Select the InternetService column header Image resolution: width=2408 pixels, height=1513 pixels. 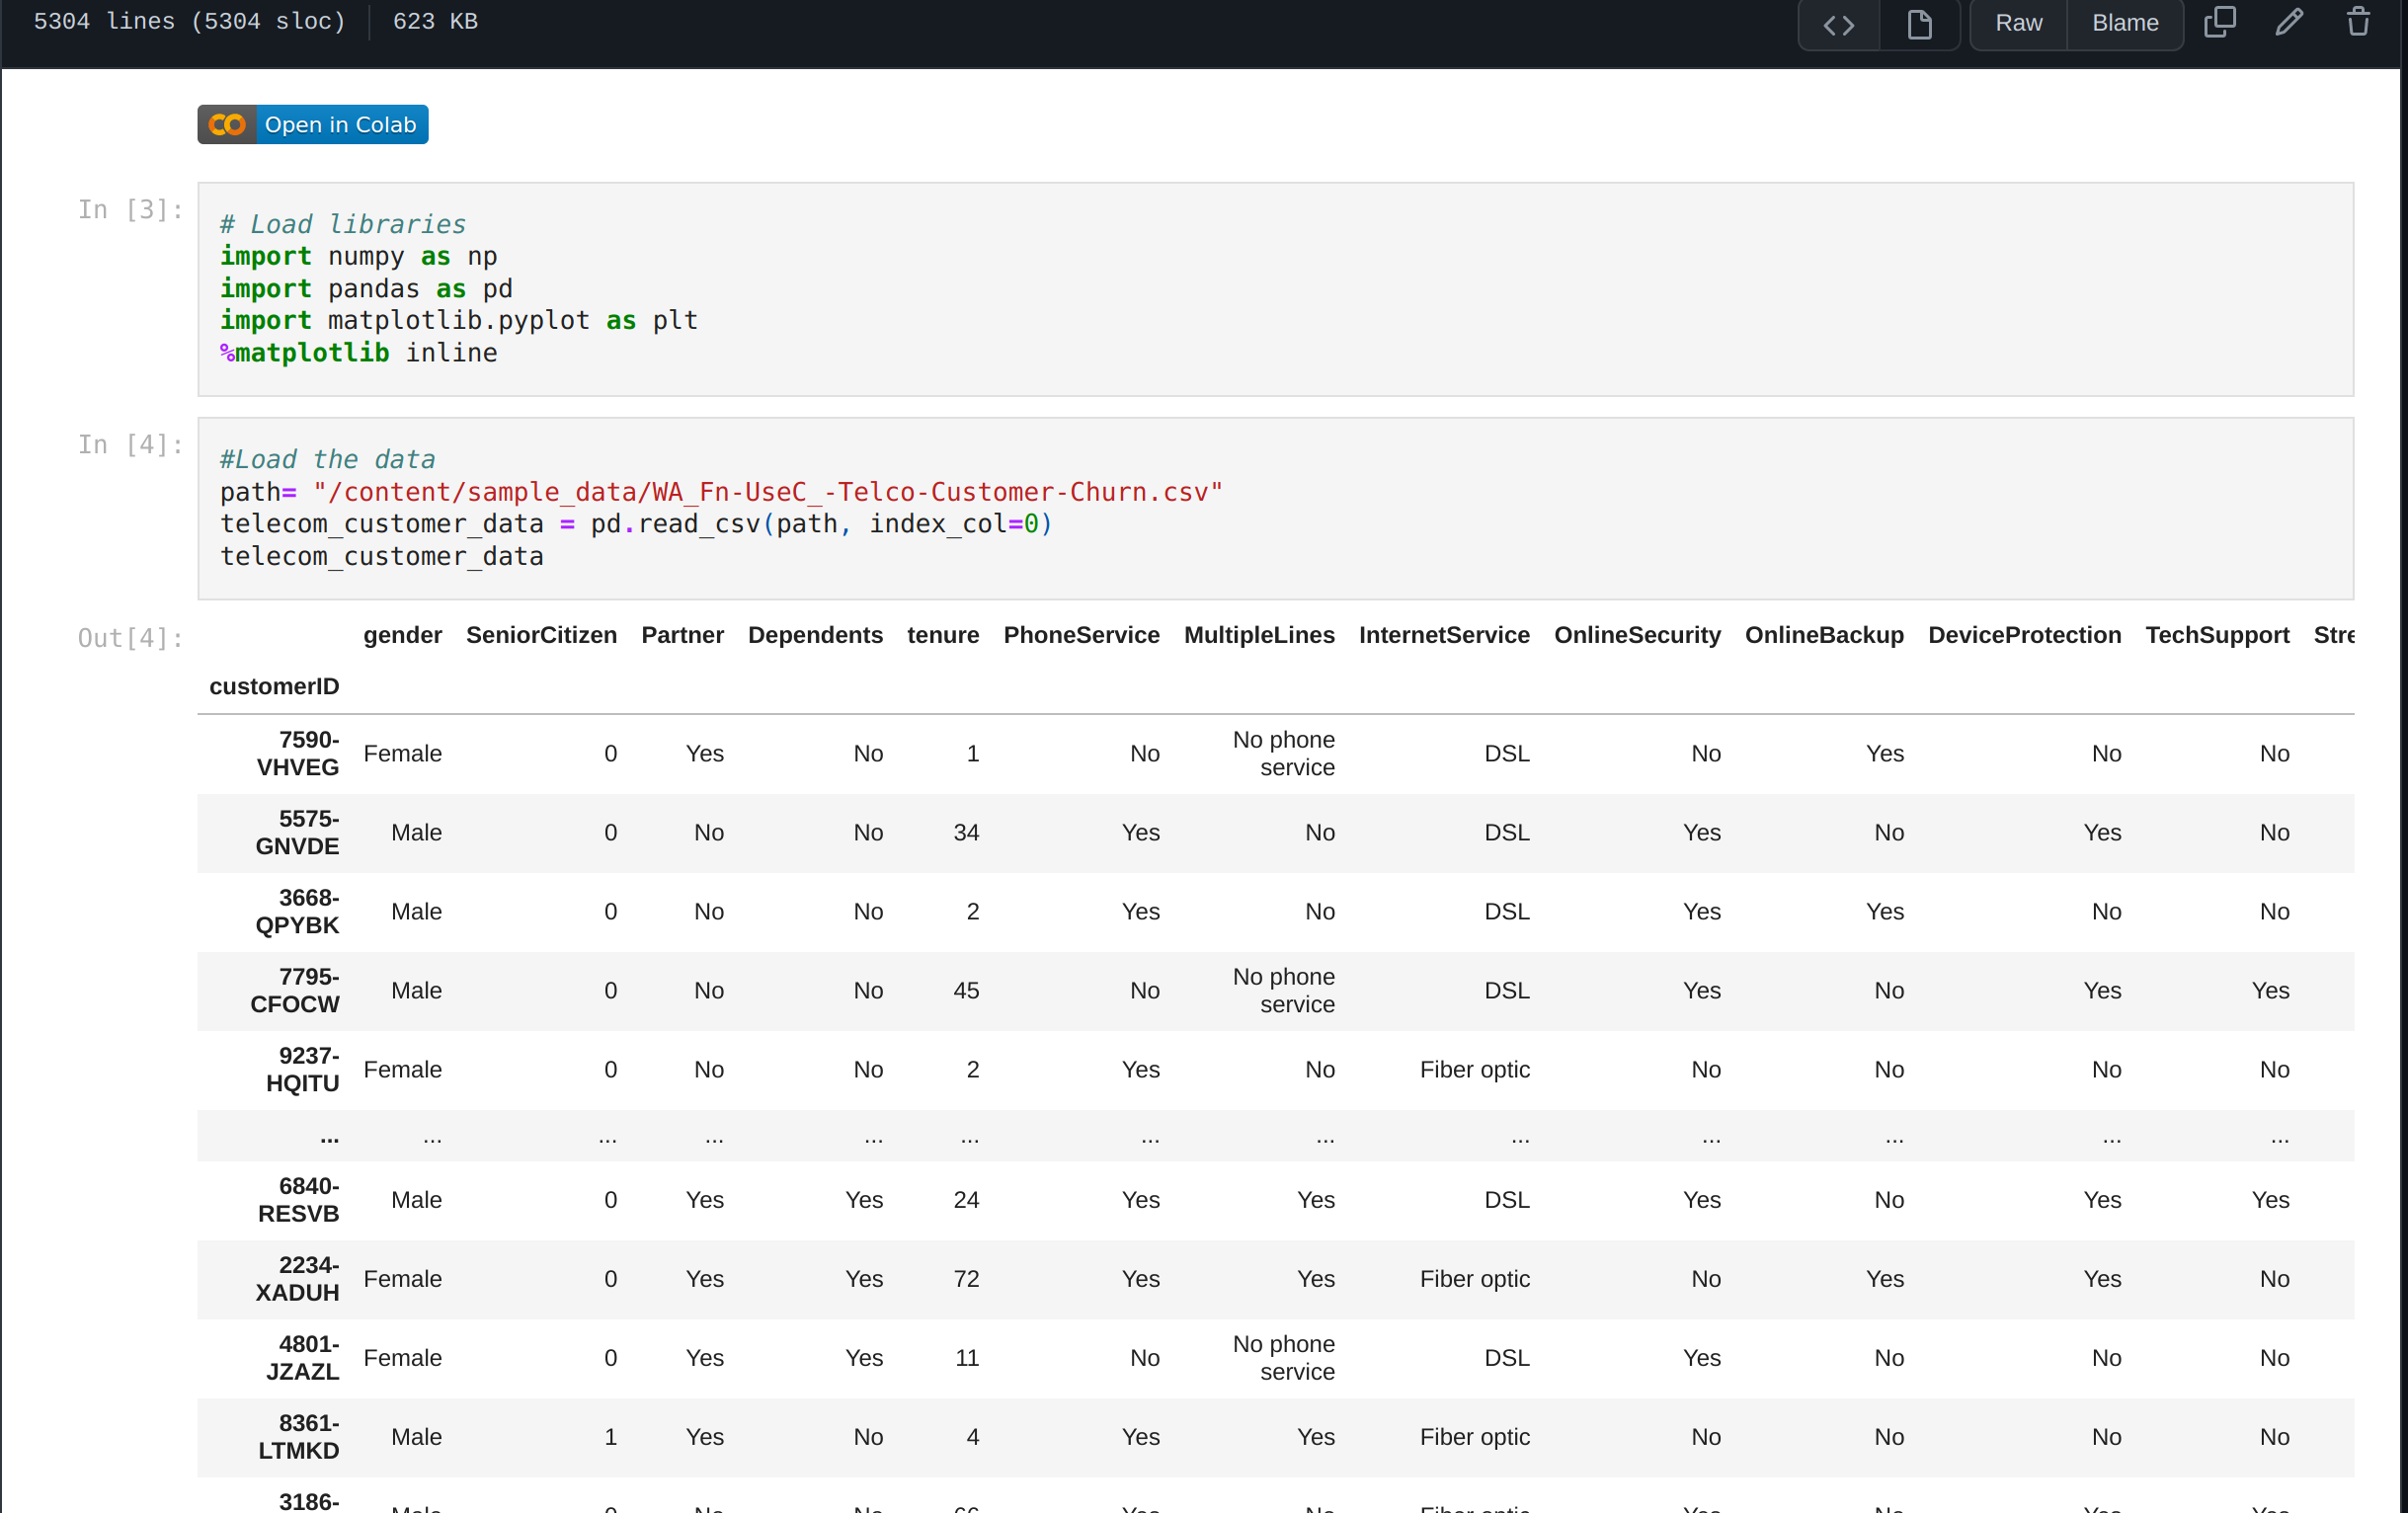pyautogui.click(x=1444, y=635)
